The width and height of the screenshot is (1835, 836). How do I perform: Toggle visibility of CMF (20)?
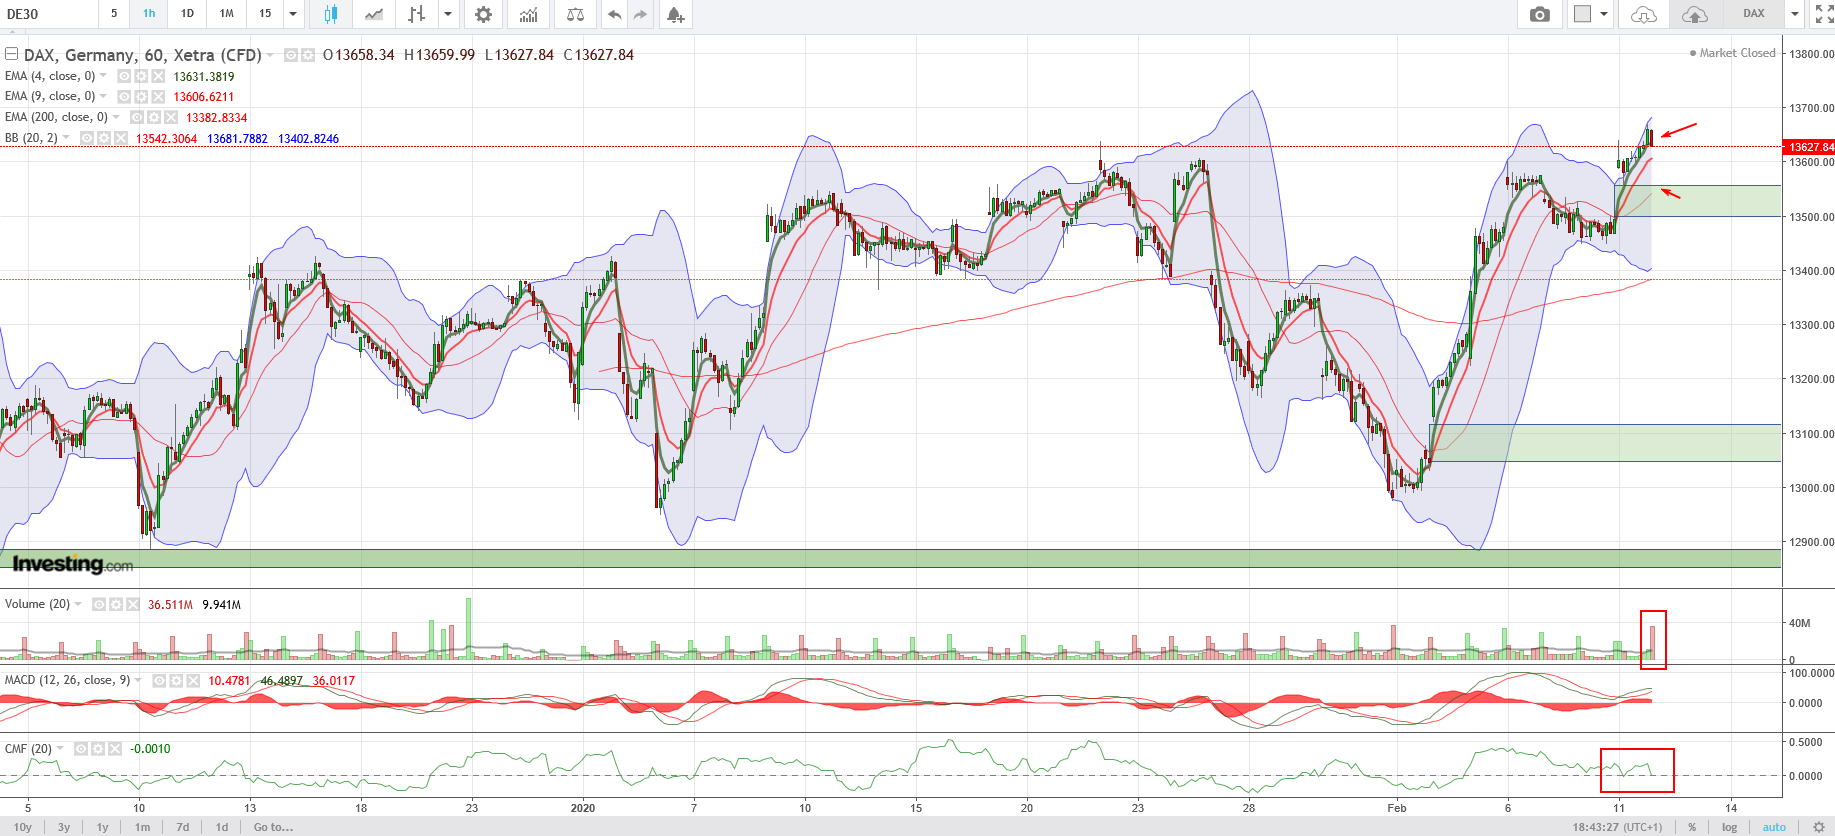[81, 748]
